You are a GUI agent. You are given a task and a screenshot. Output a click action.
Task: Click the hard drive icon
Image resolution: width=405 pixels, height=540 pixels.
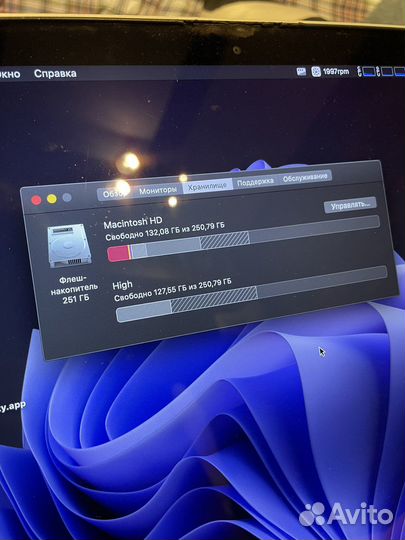(69, 245)
